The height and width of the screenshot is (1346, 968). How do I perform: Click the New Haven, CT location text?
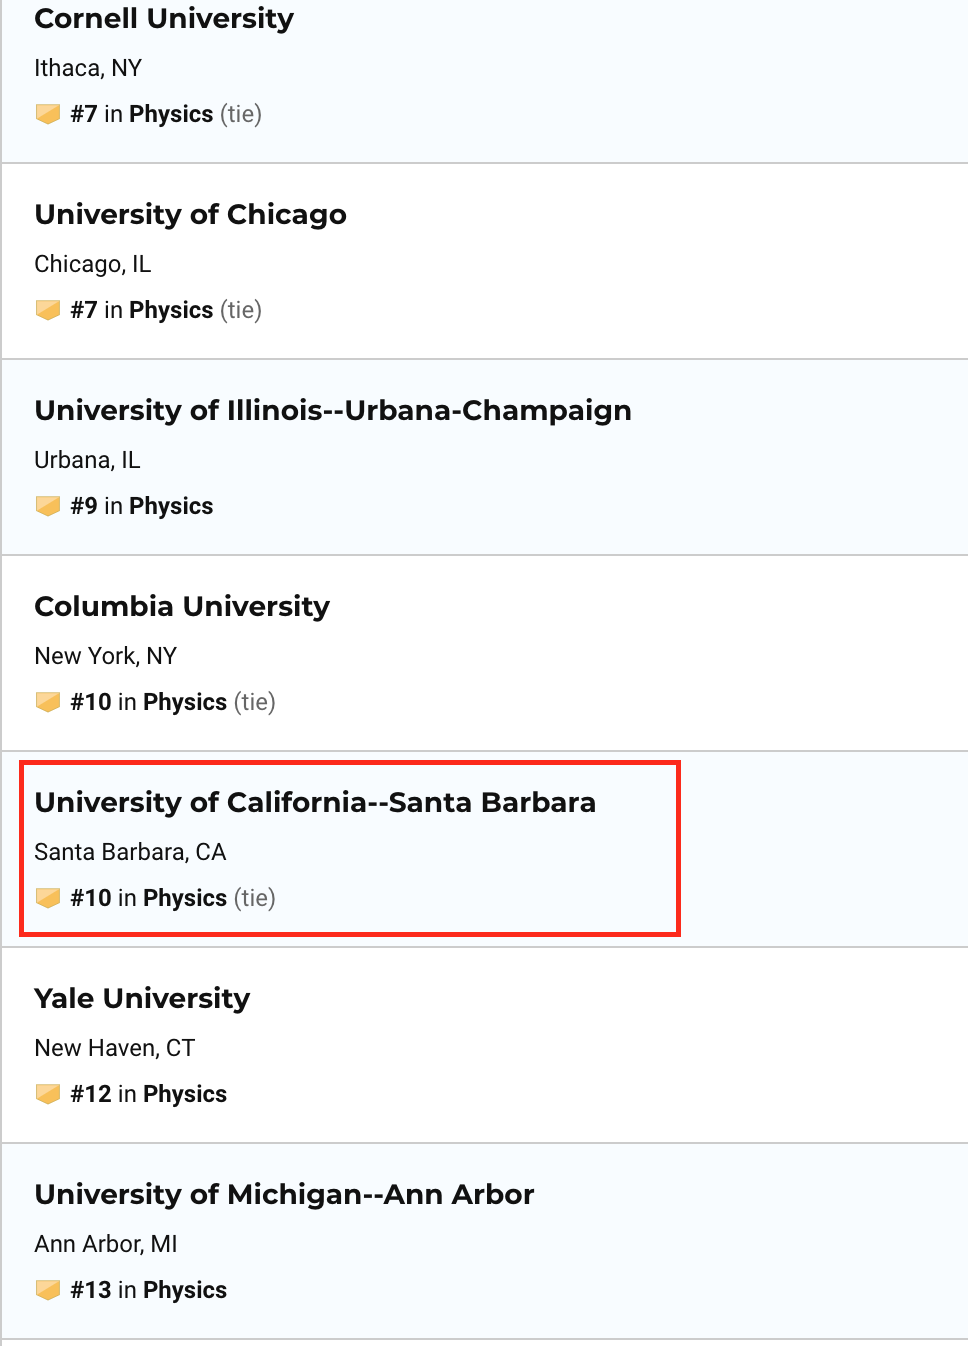115,1048
